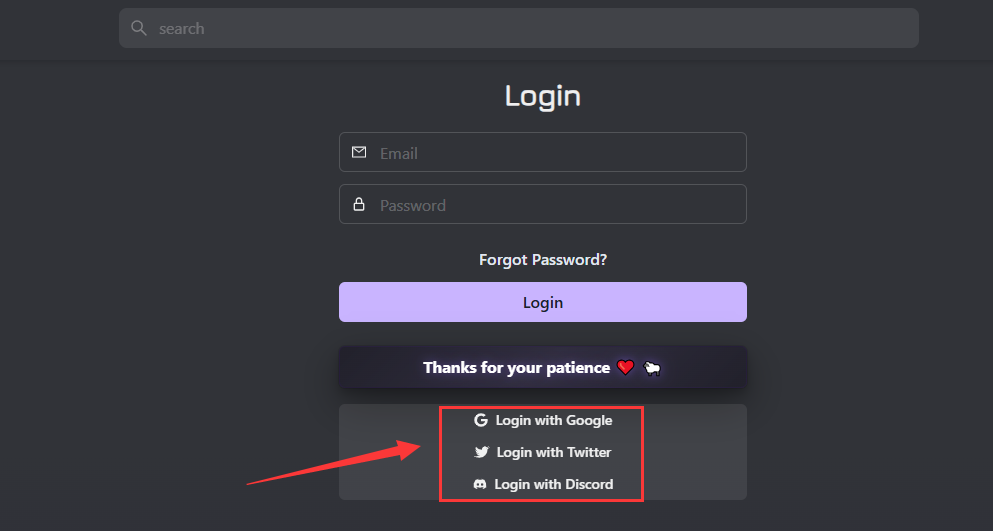Click the Google G logo icon
The height and width of the screenshot is (531, 993).
[x=481, y=420]
